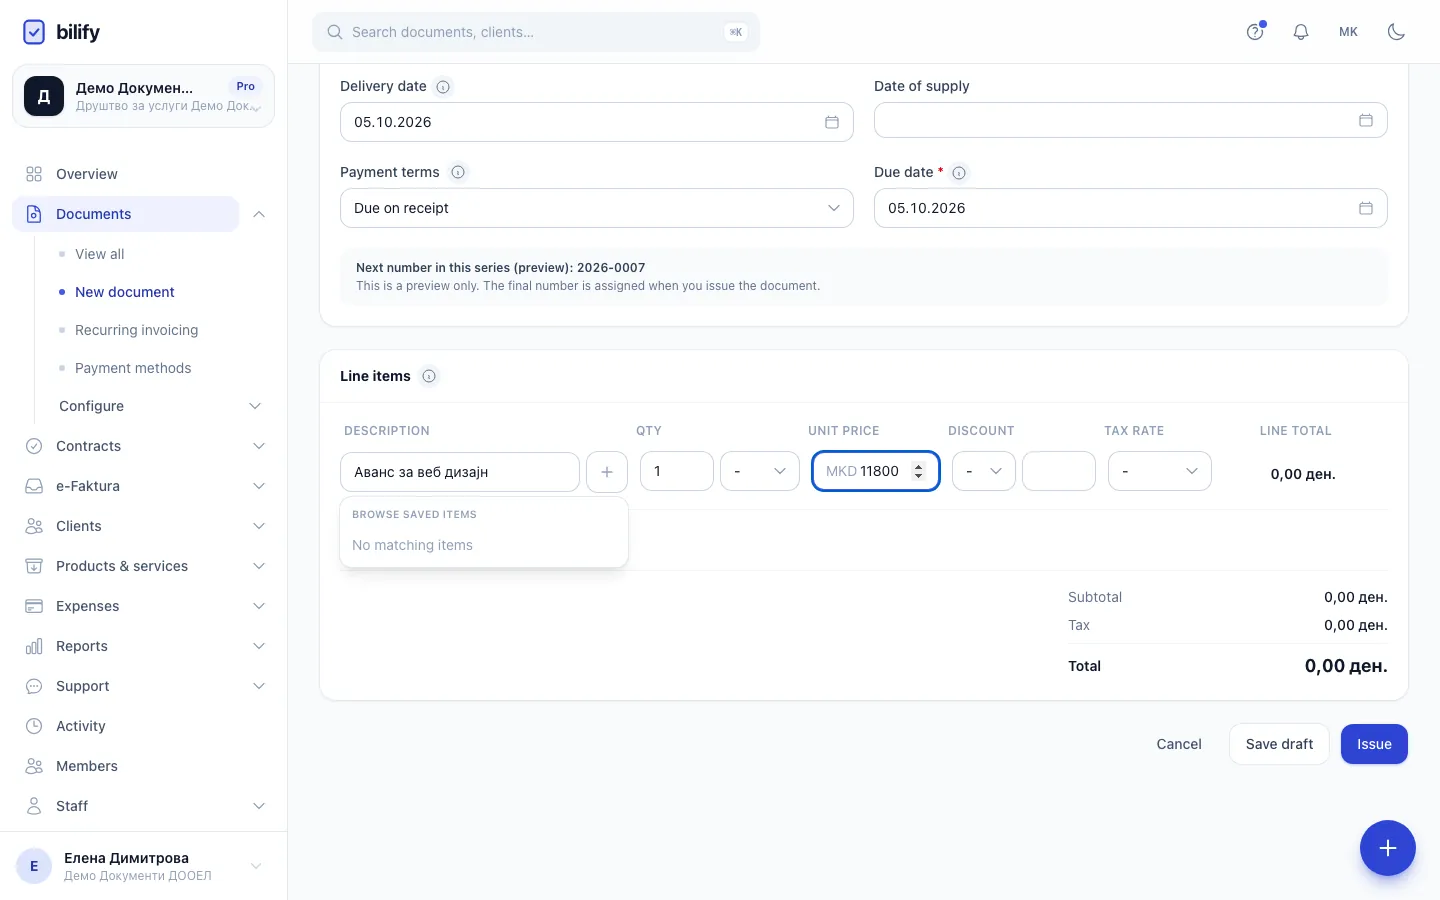Open the Overview page

click(87, 174)
